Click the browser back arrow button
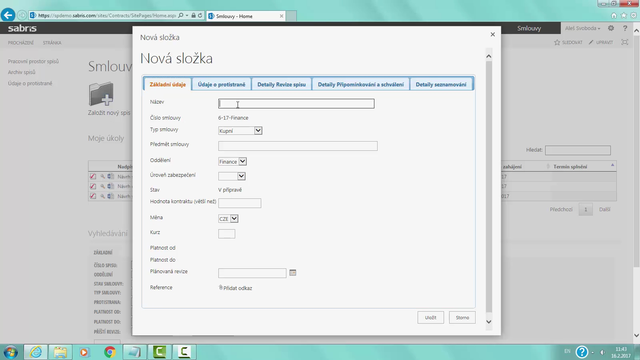Image resolution: width=640 pixels, height=360 pixels. (x=8, y=15)
